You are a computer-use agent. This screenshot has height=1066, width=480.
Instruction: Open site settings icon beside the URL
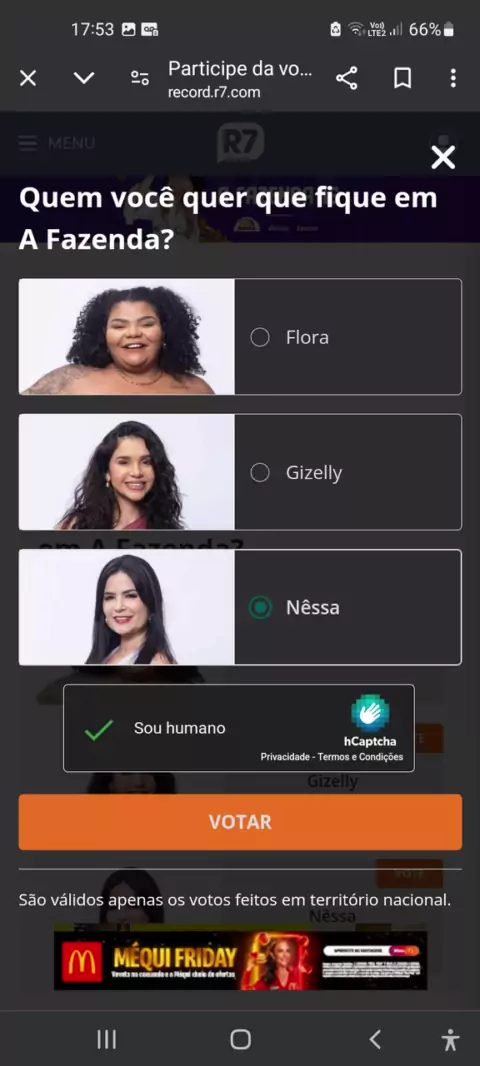pyautogui.click(x=140, y=78)
